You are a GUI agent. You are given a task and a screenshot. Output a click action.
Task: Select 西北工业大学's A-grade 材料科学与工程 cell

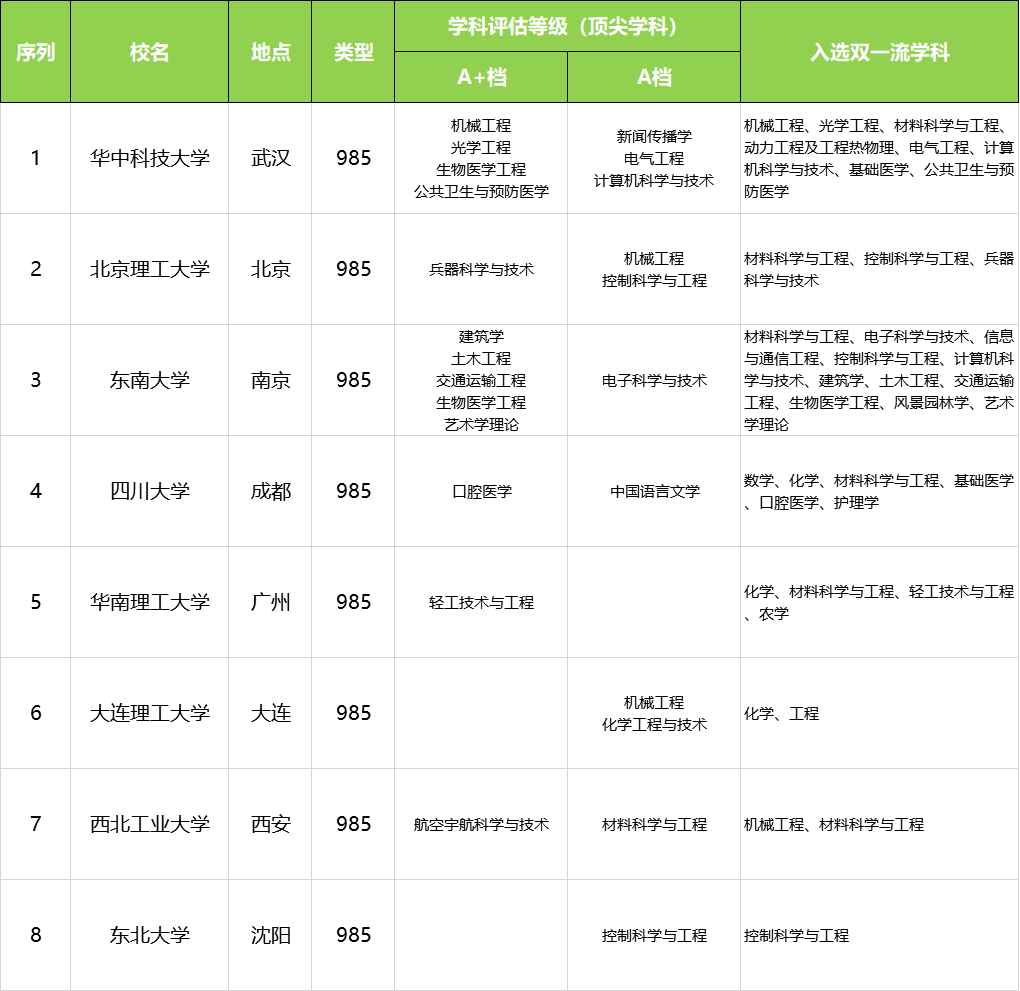(654, 824)
